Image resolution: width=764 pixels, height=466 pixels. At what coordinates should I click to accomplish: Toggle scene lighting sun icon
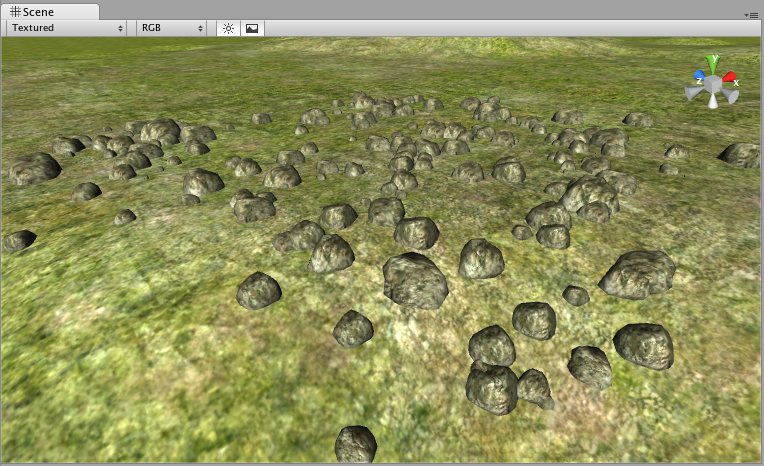click(x=228, y=28)
